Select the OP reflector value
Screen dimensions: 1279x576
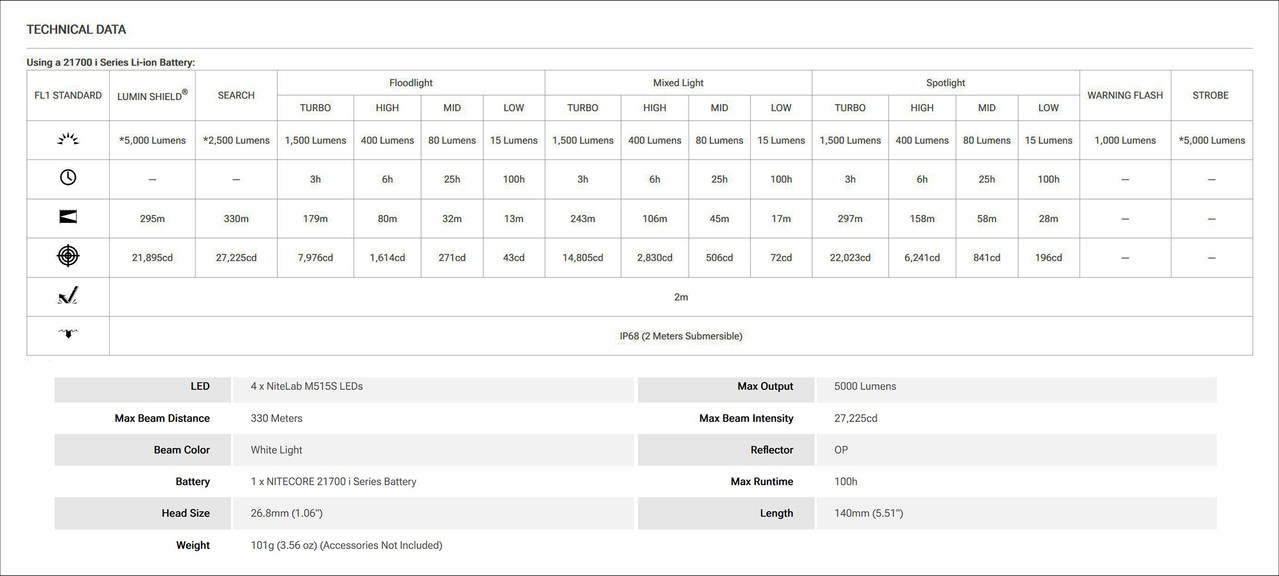[841, 450]
